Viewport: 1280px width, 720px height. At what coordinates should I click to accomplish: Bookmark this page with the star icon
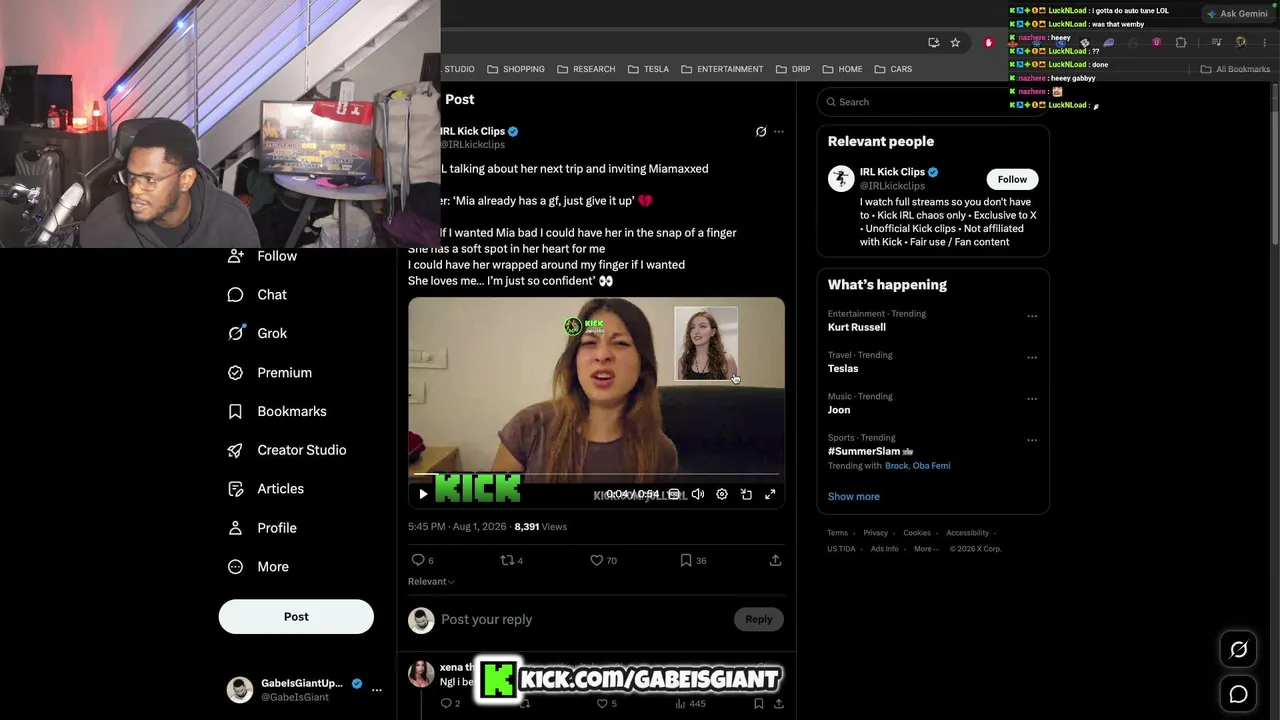click(x=955, y=42)
